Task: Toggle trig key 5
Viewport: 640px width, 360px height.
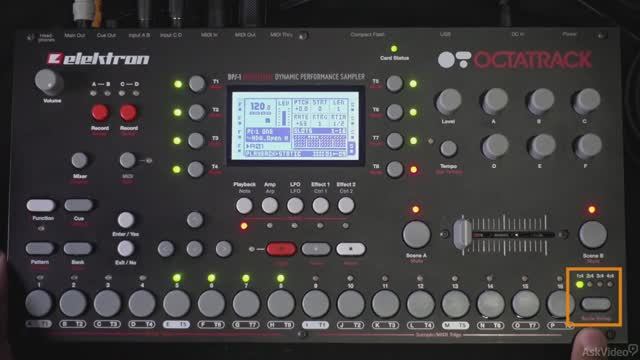Action: coord(177,304)
